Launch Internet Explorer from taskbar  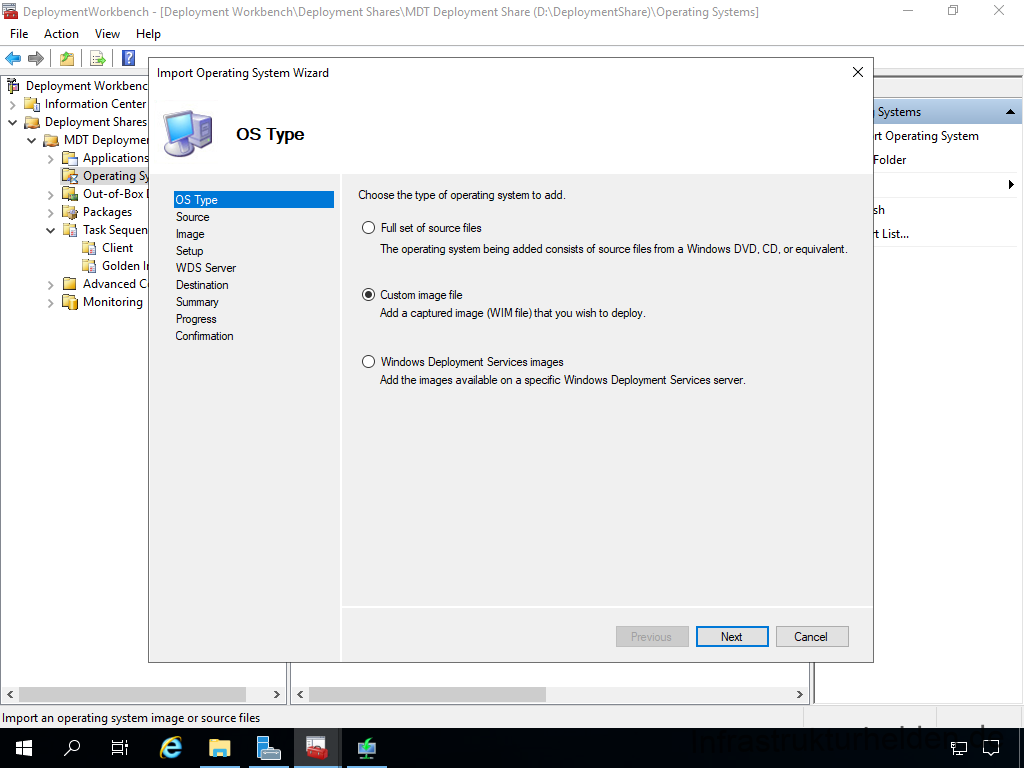[x=170, y=748]
